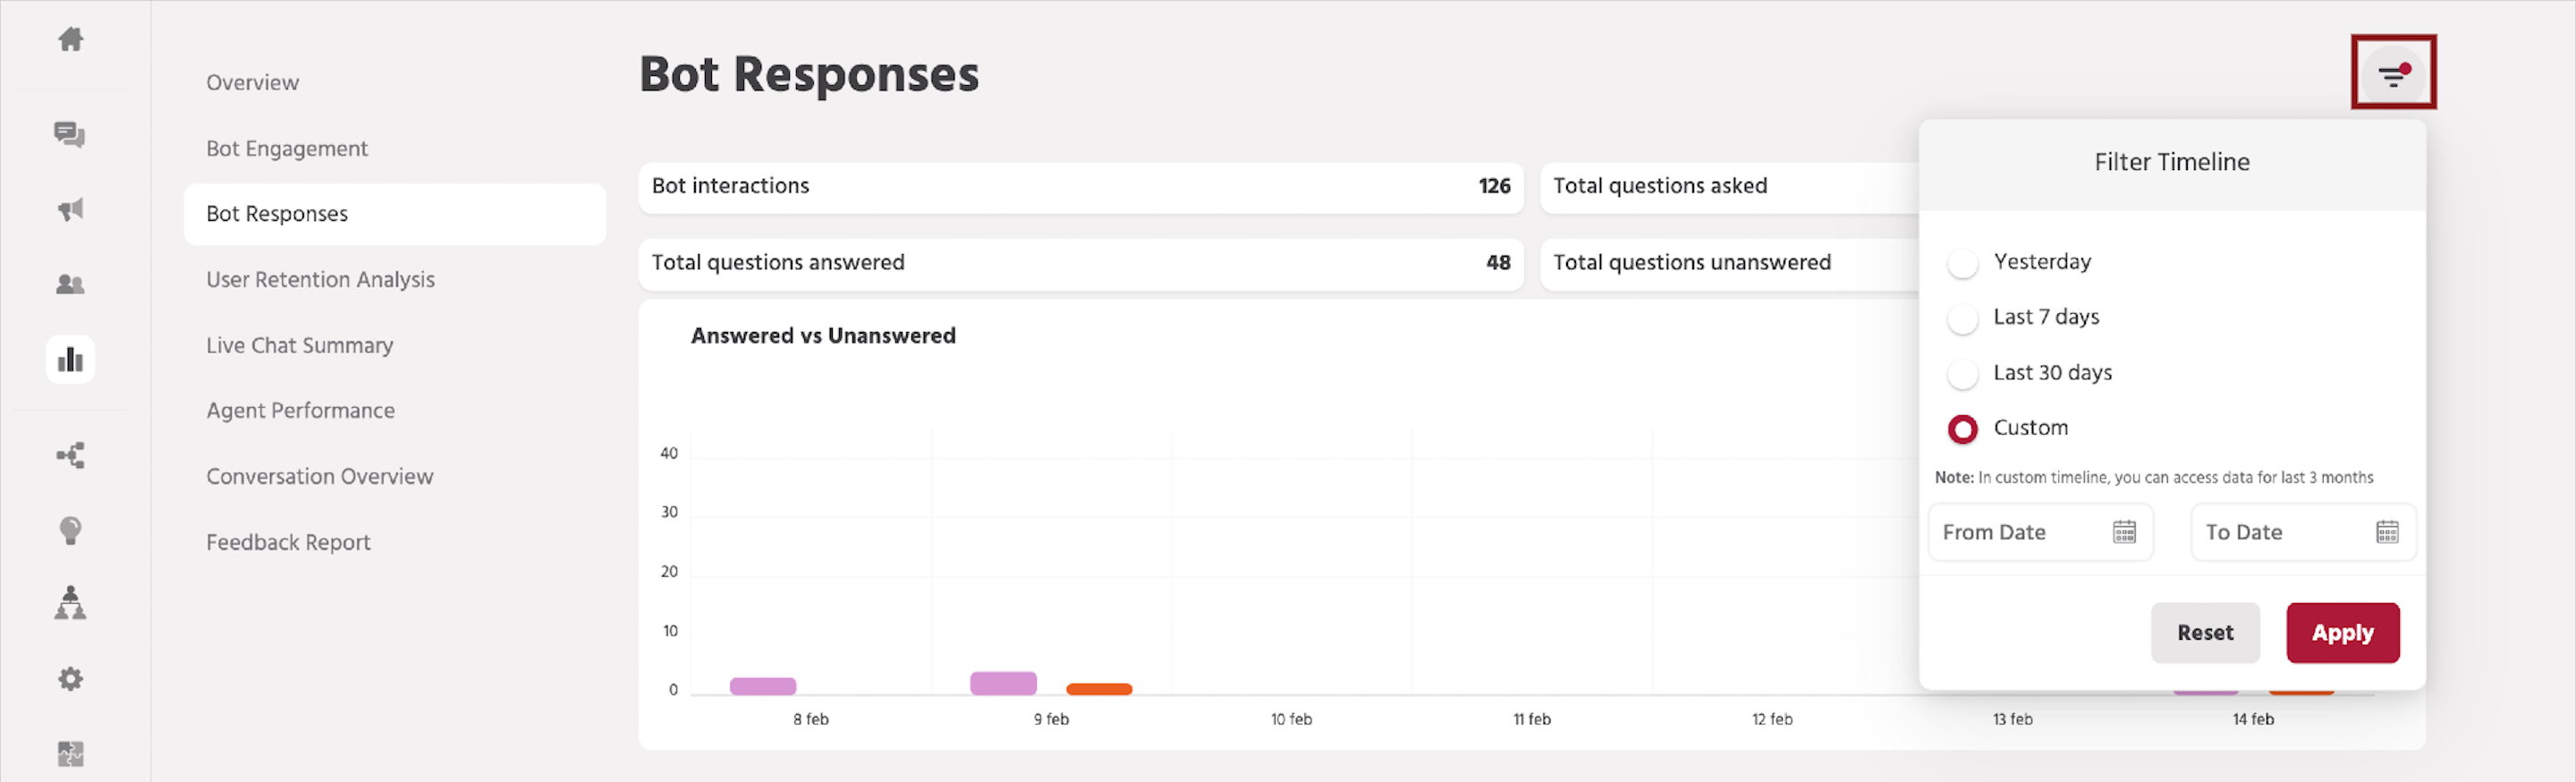Image resolution: width=2576 pixels, height=782 pixels.
Task: Choose the Last 7 days filter
Action: pos(1963,318)
